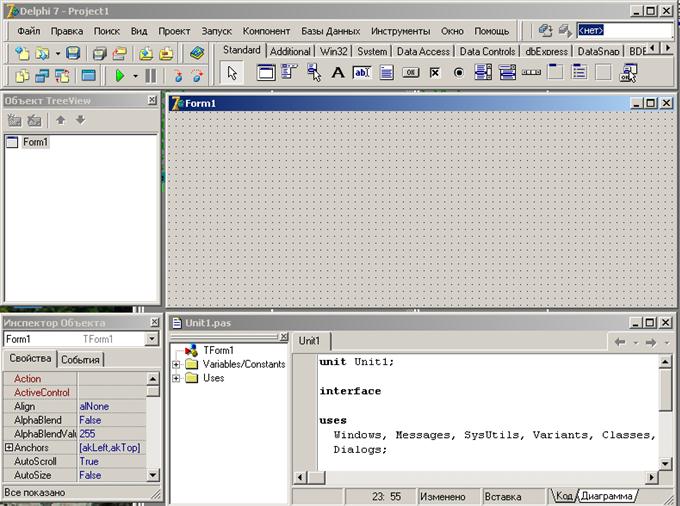Click Object Inspector scrollbar down arrow
The height and width of the screenshot is (506, 680).
point(153,475)
